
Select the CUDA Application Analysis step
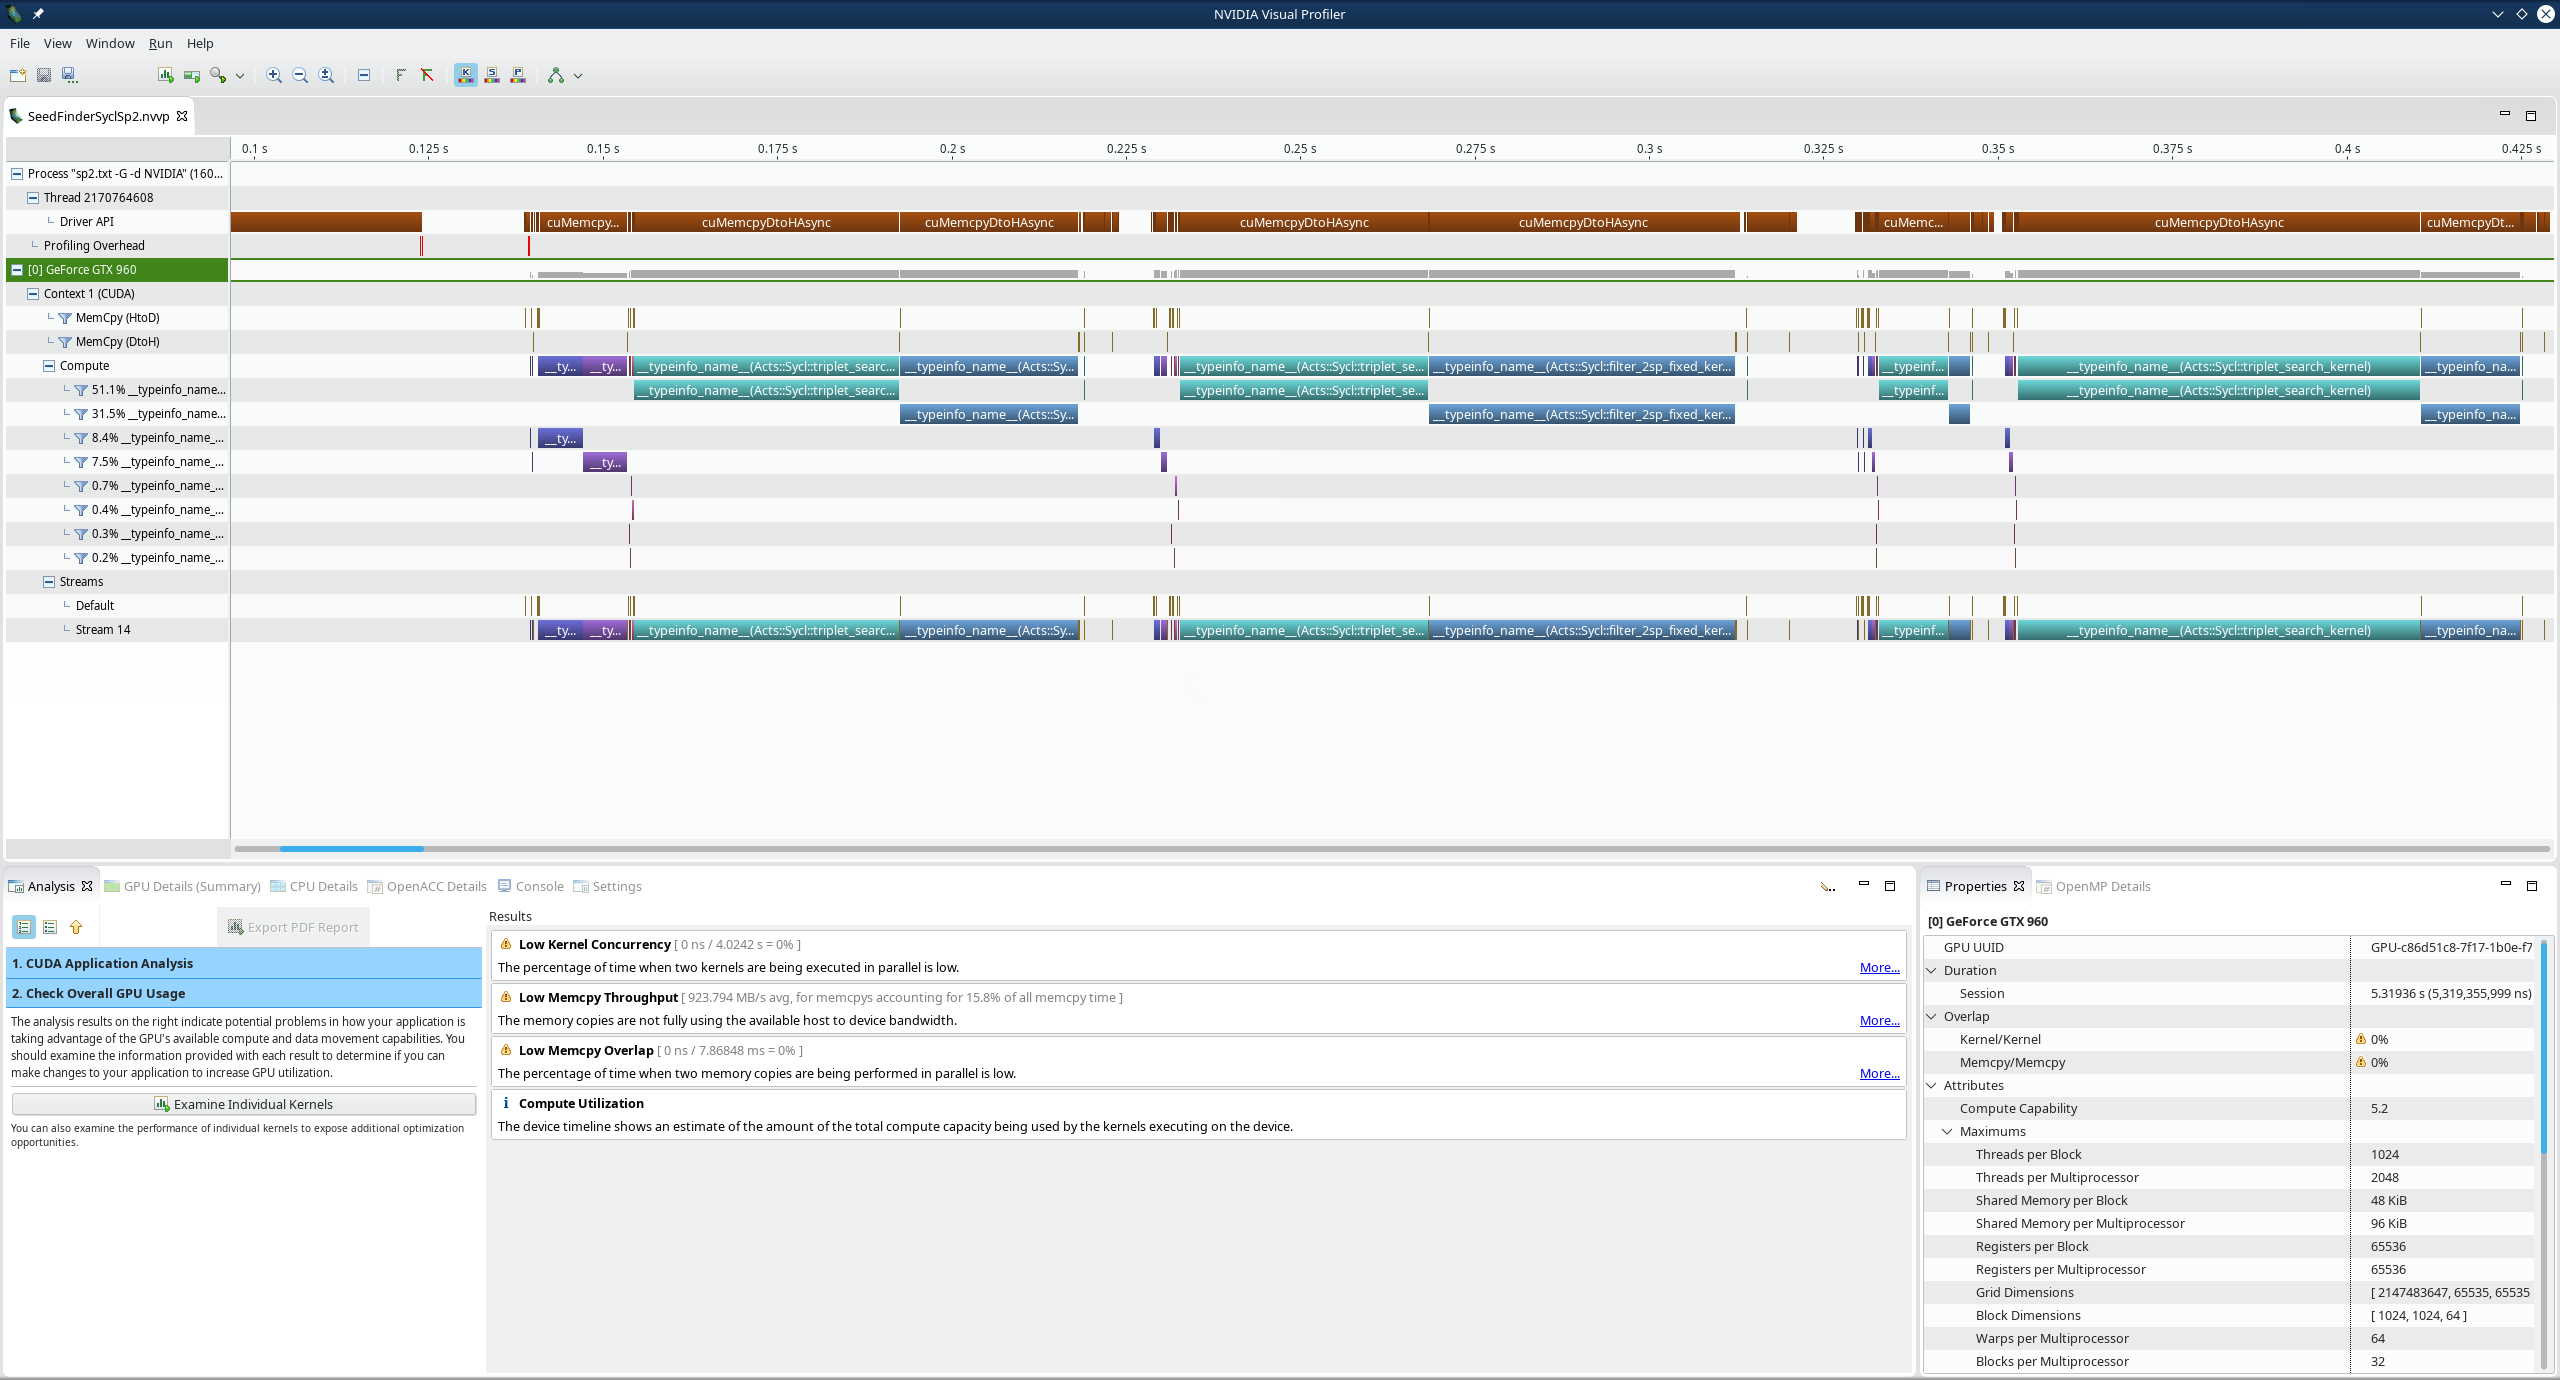(244, 963)
